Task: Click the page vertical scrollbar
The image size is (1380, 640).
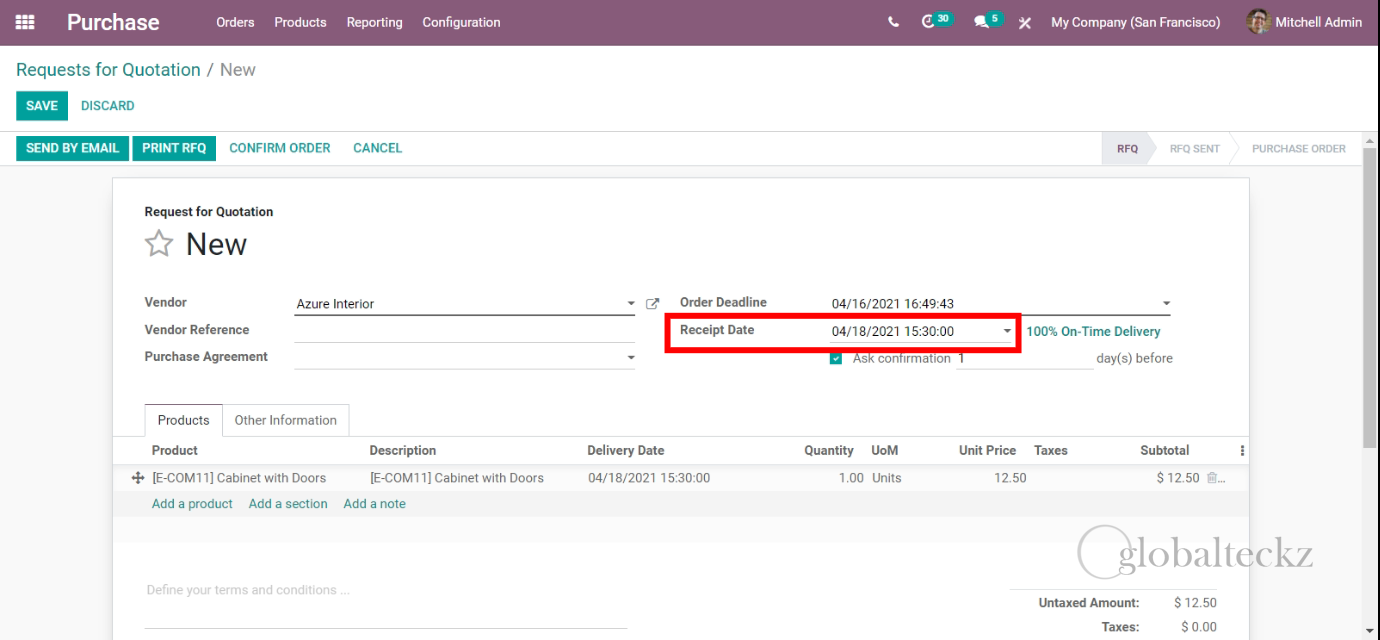Action: (1370, 300)
